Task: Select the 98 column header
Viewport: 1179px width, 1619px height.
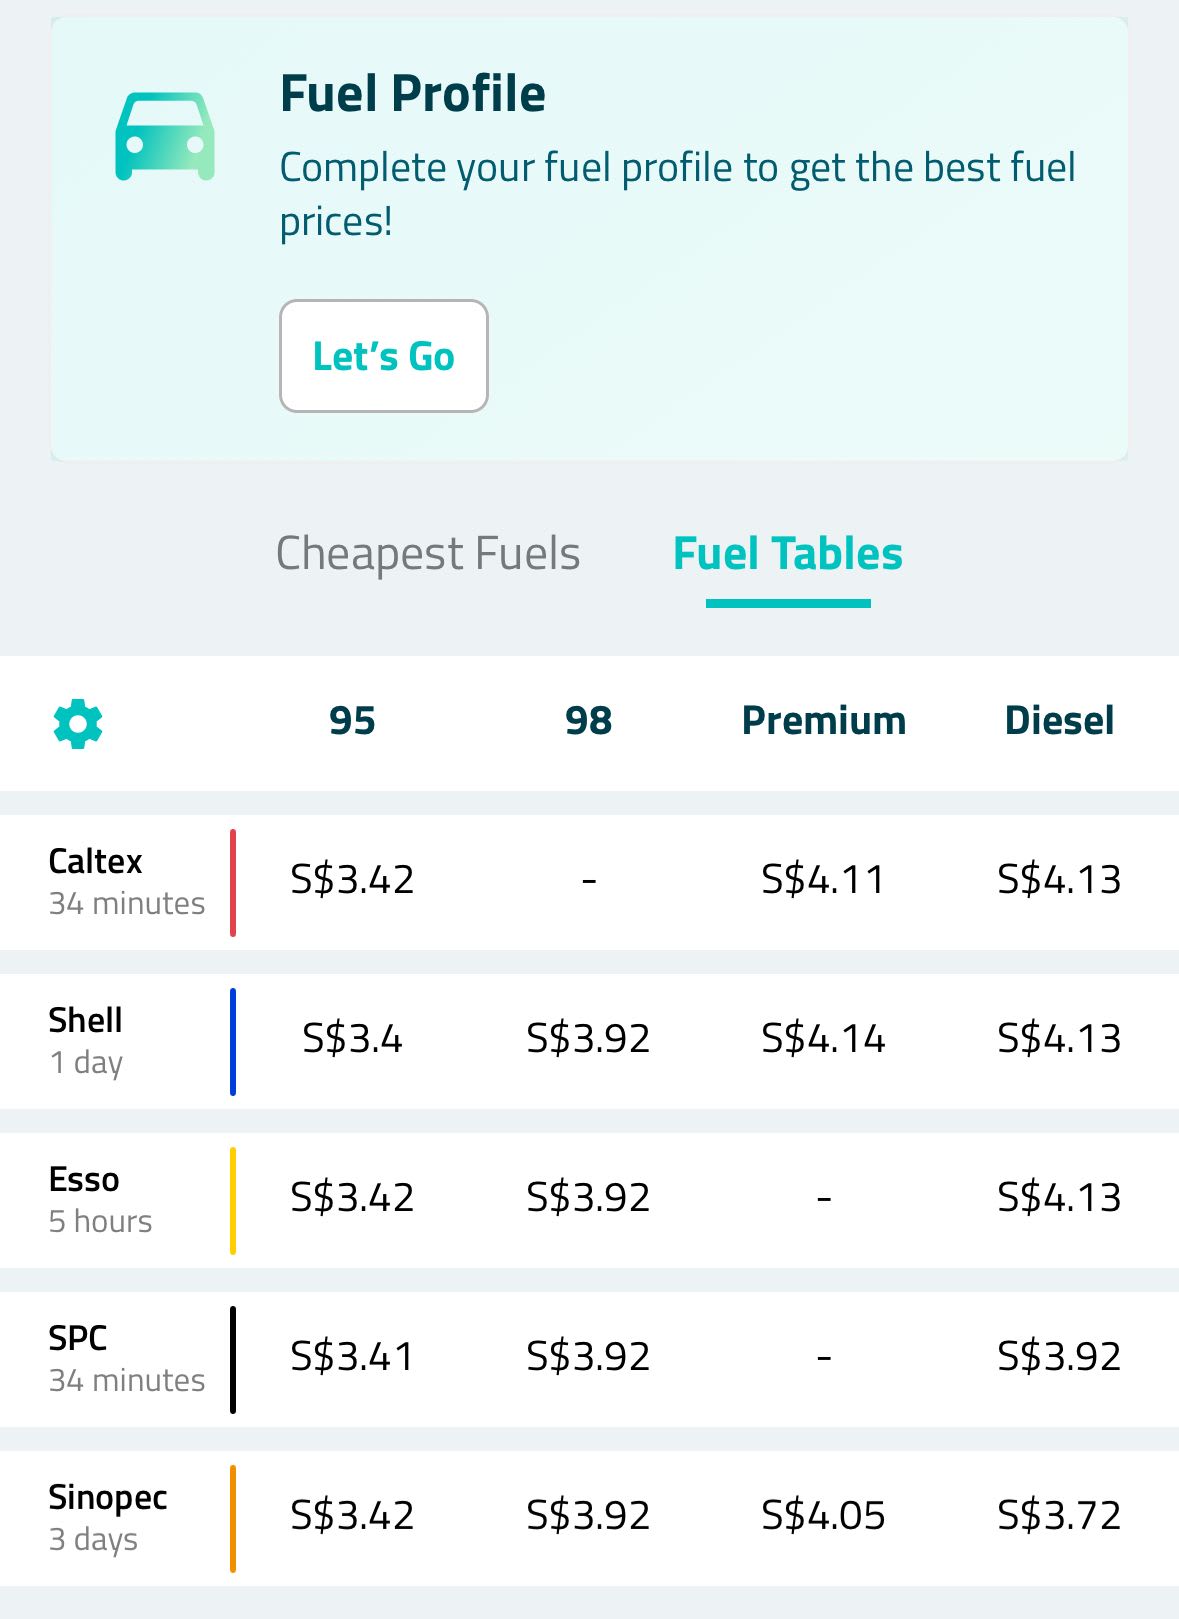Action: click(x=588, y=721)
